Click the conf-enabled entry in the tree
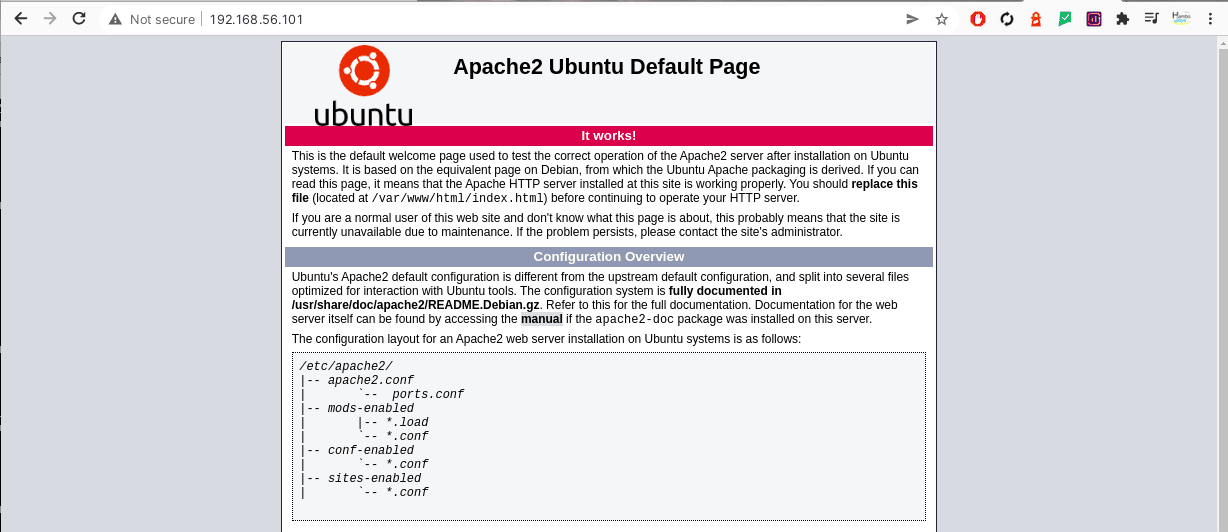 pos(371,450)
